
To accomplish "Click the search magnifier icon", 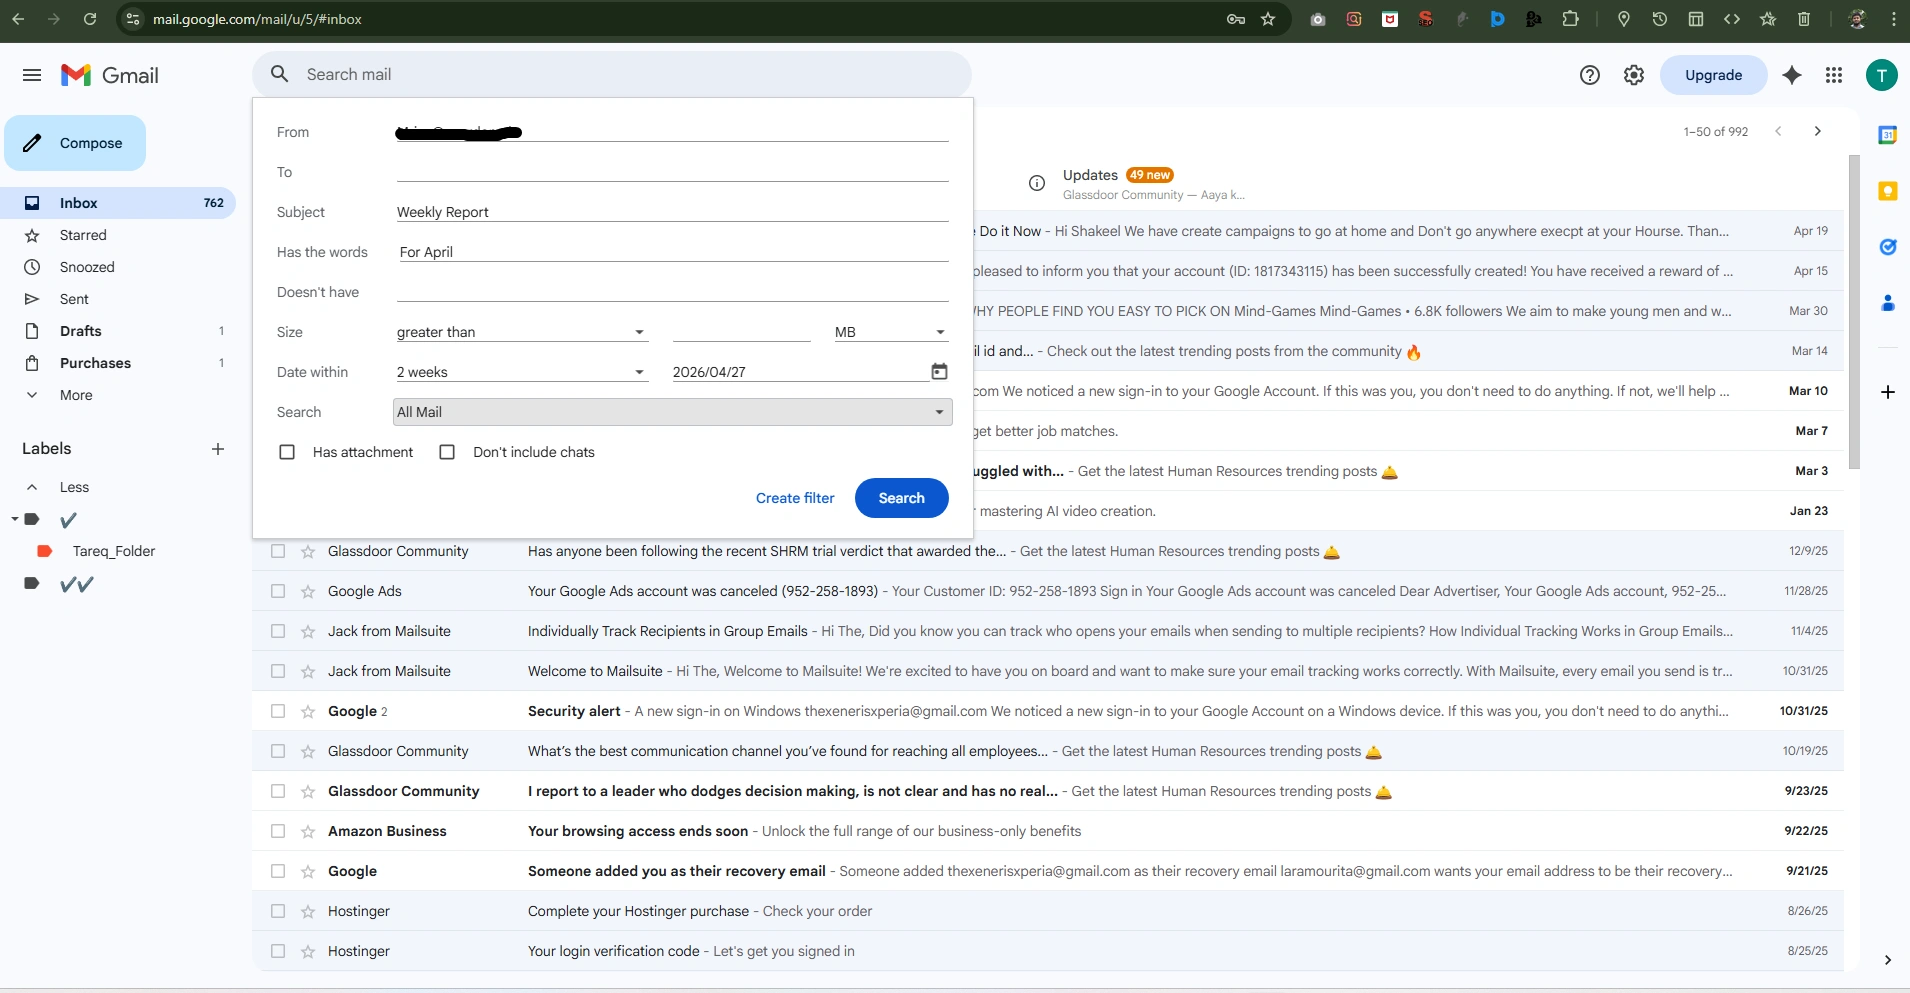I will click(x=280, y=74).
